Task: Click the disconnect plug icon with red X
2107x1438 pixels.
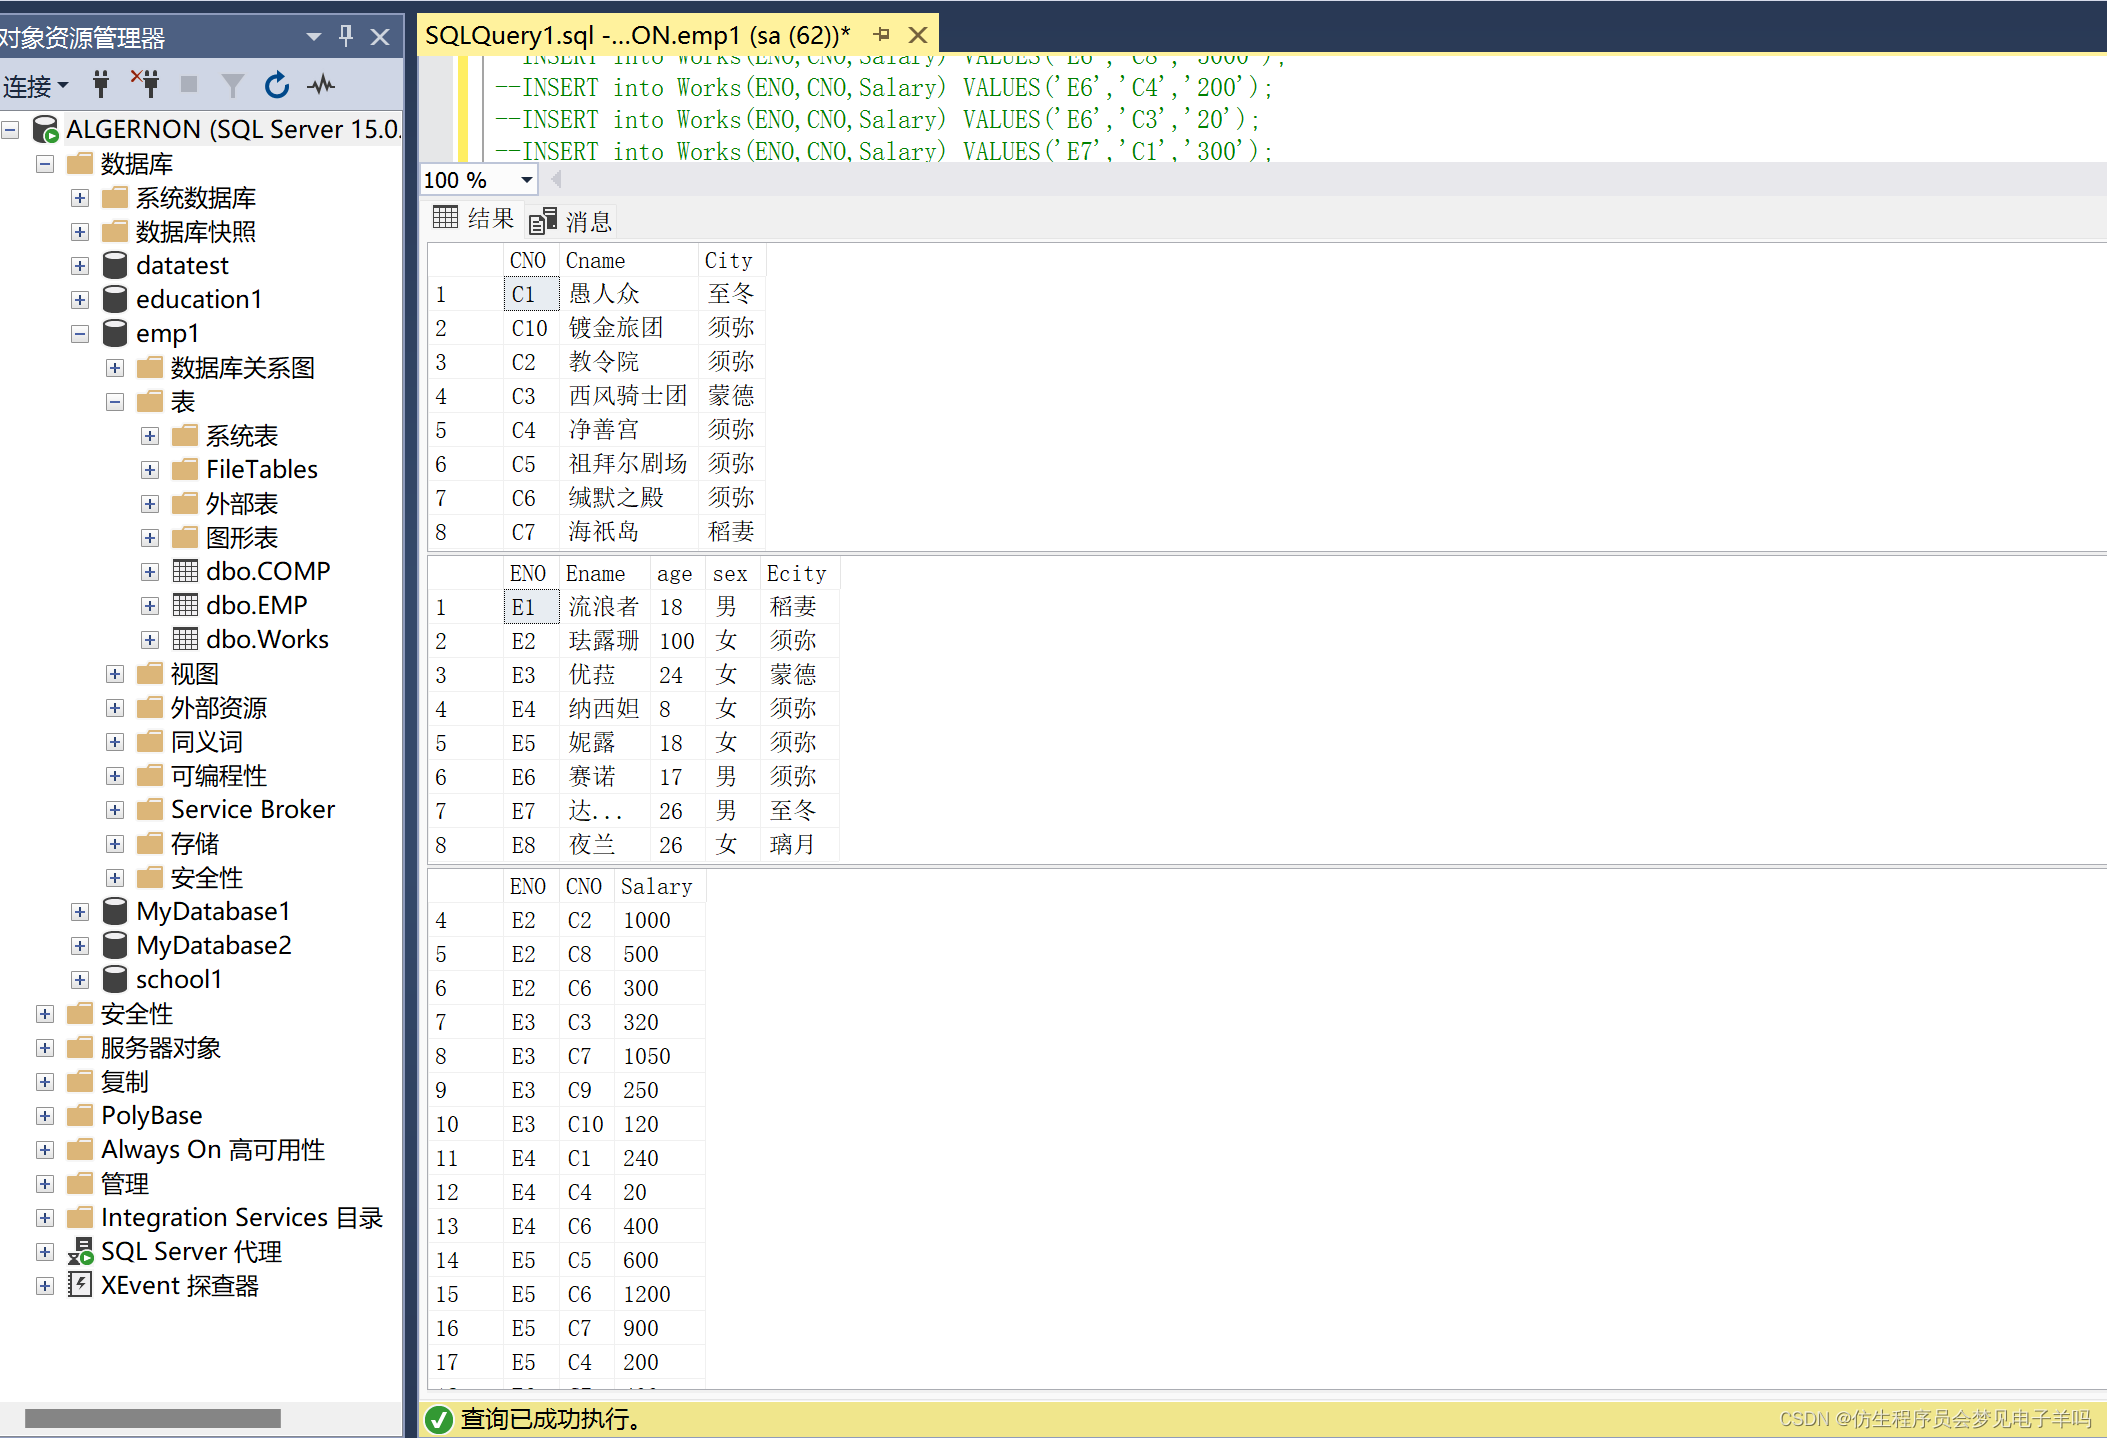Action: [146, 85]
